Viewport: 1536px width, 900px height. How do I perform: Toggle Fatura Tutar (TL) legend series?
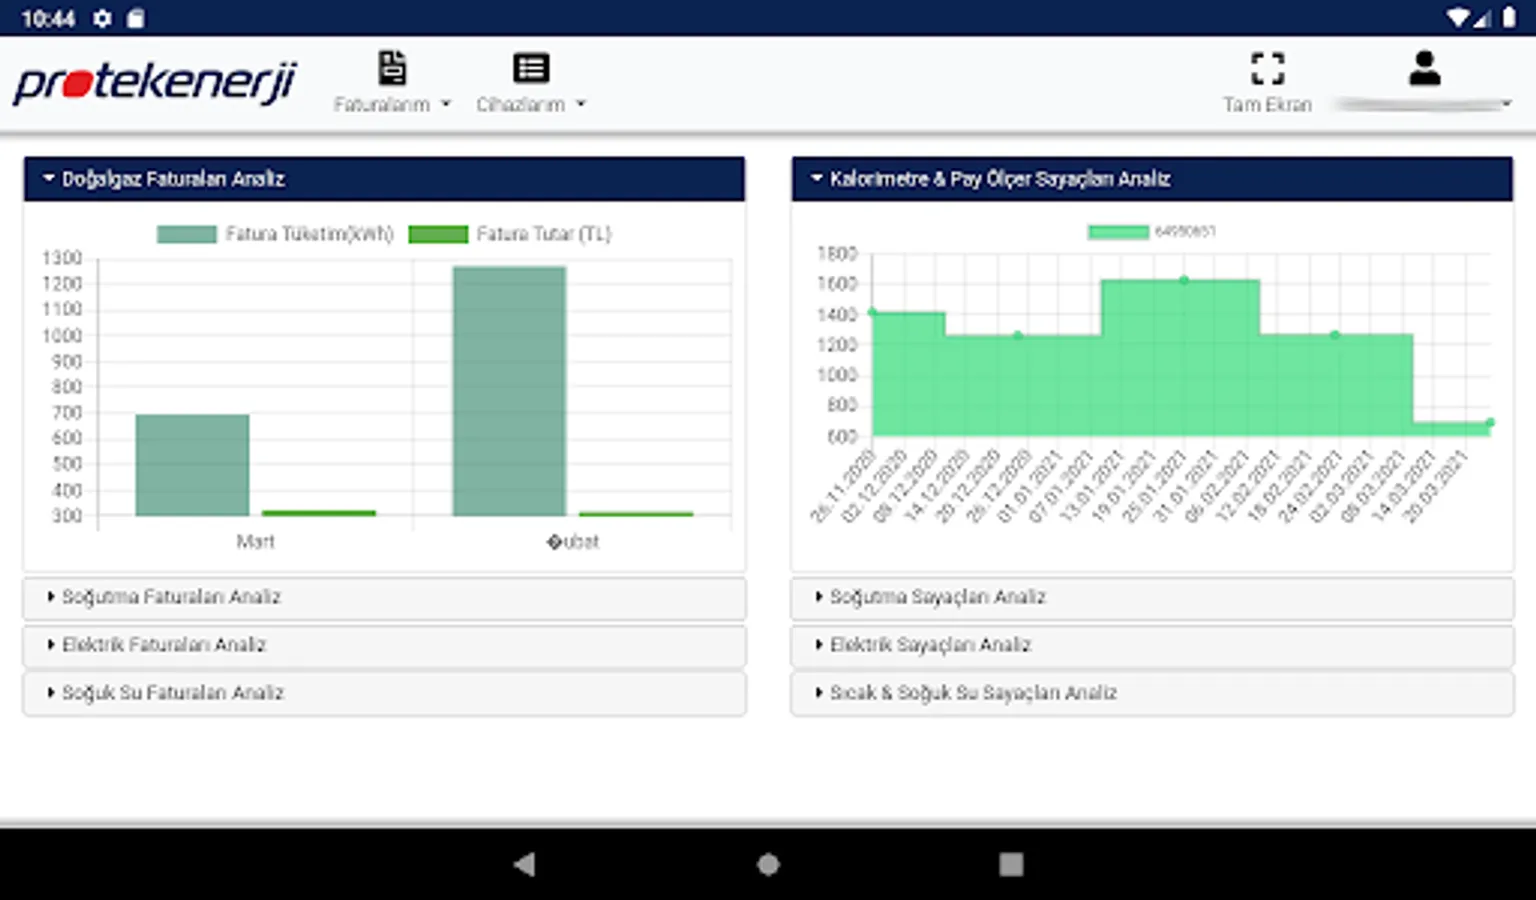pos(510,234)
